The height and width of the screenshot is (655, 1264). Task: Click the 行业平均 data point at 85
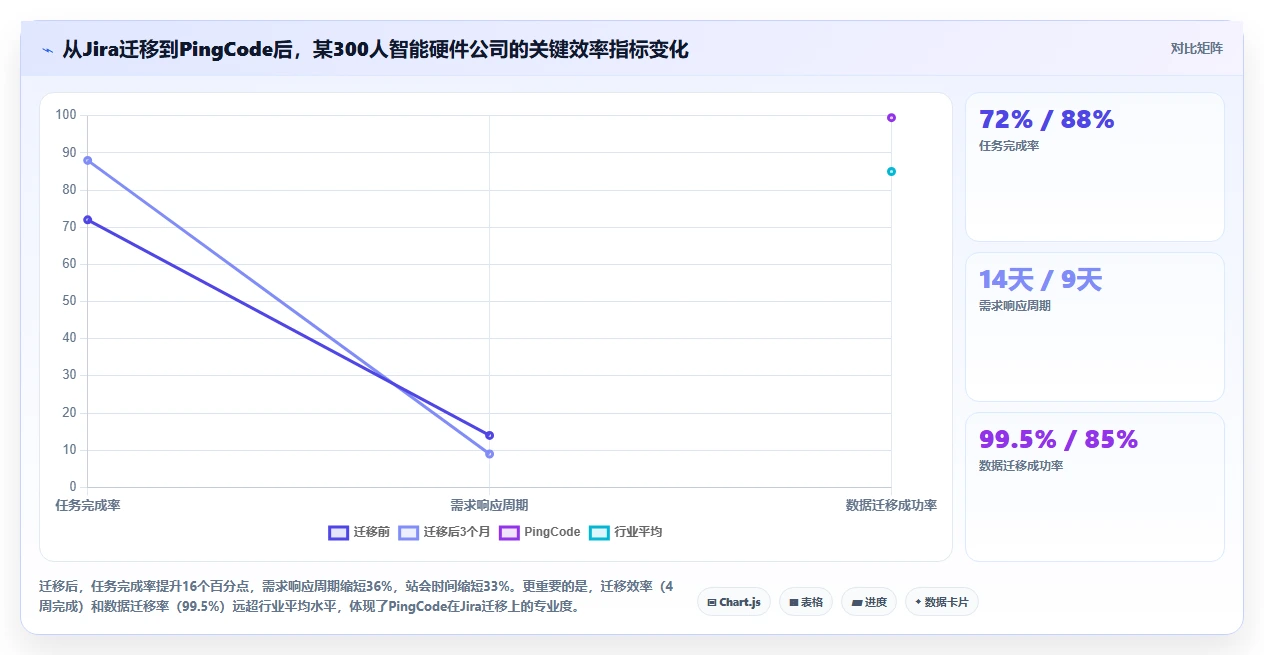click(891, 171)
